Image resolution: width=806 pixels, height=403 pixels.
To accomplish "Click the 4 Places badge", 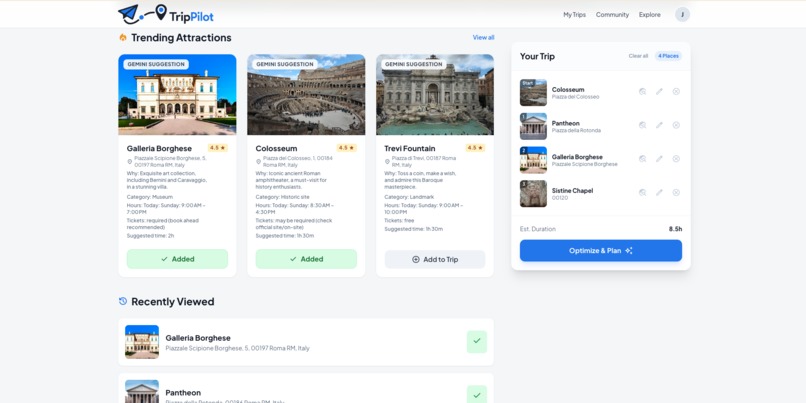I will (x=668, y=56).
